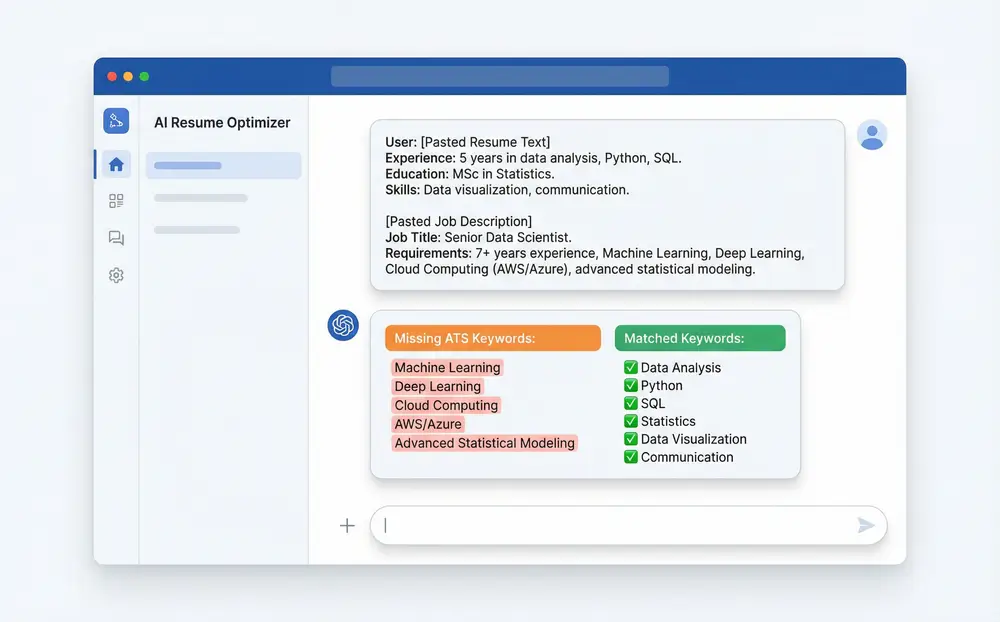1000x622 pixels.
Task: Toggle the Communication checkbox
Action: pyautogui.click(x=631, y=456)
